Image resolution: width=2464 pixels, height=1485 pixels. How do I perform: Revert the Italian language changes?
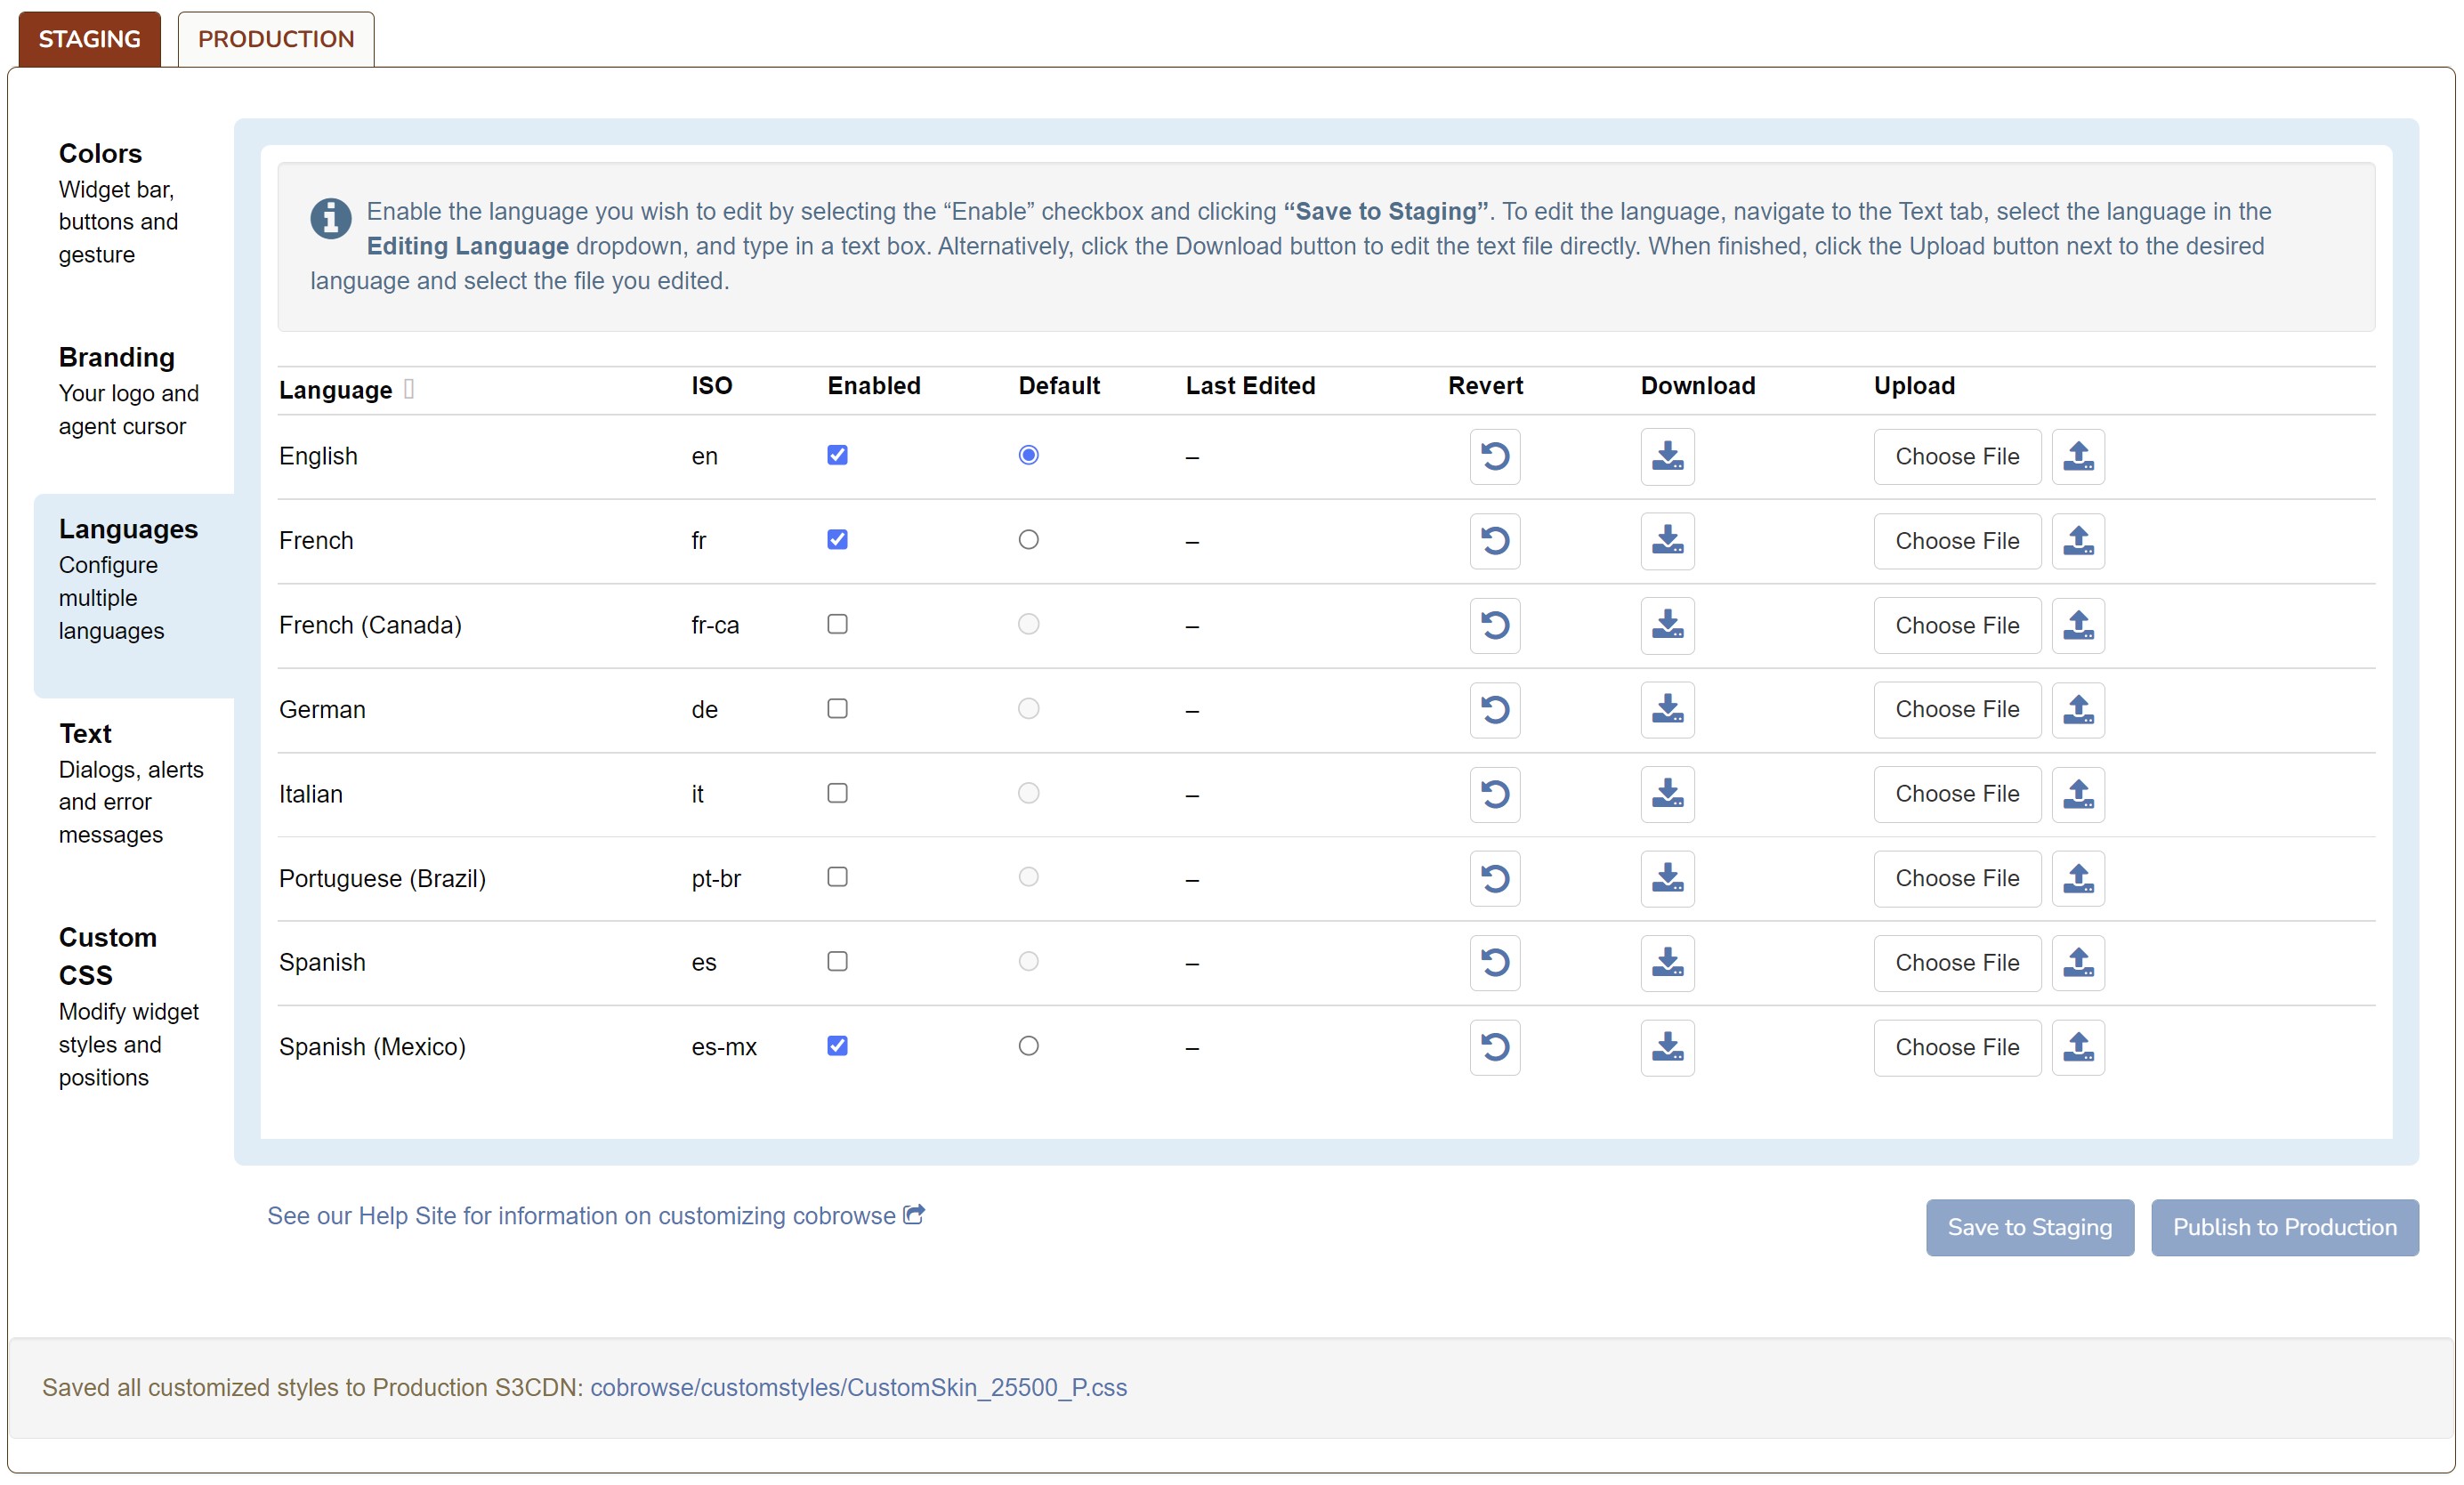1494,794
